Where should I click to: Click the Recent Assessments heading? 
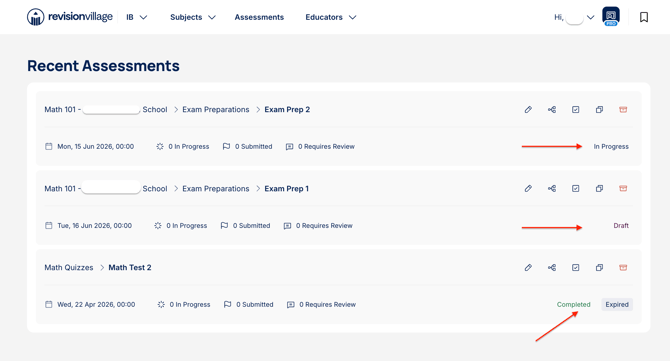[103, 66]
